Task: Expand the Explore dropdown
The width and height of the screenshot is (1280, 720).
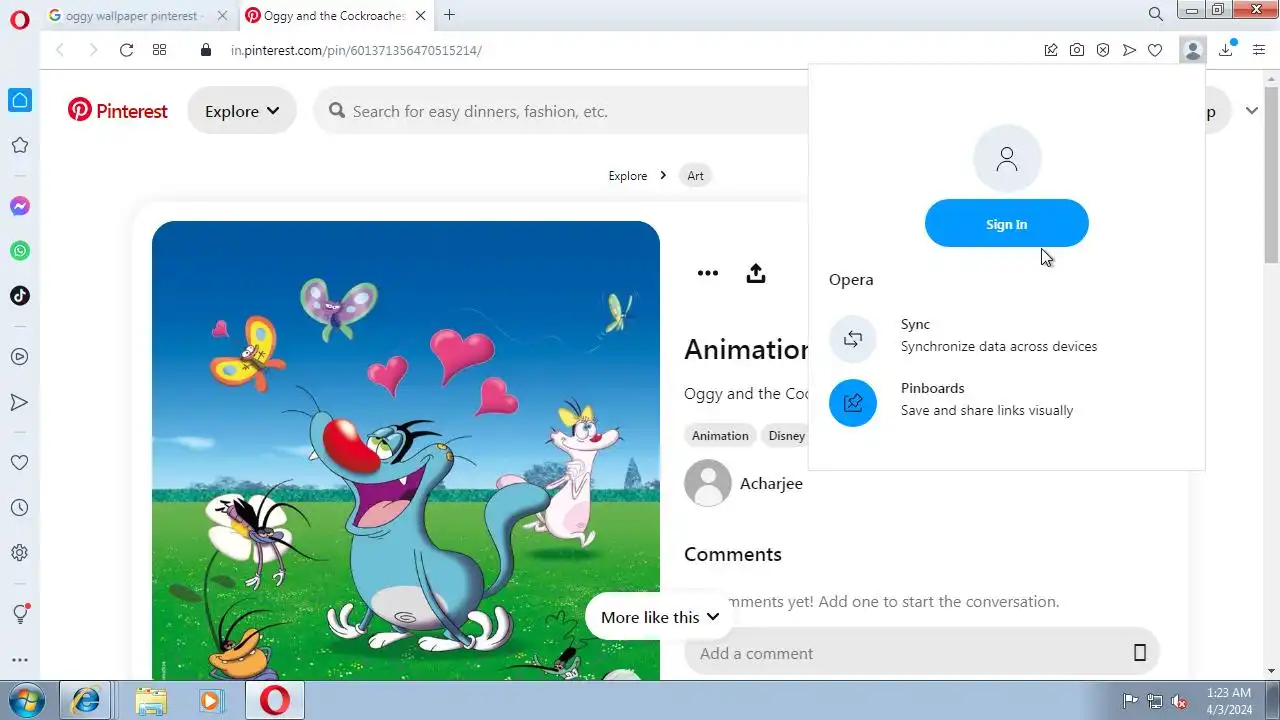Action: (242, 111)
